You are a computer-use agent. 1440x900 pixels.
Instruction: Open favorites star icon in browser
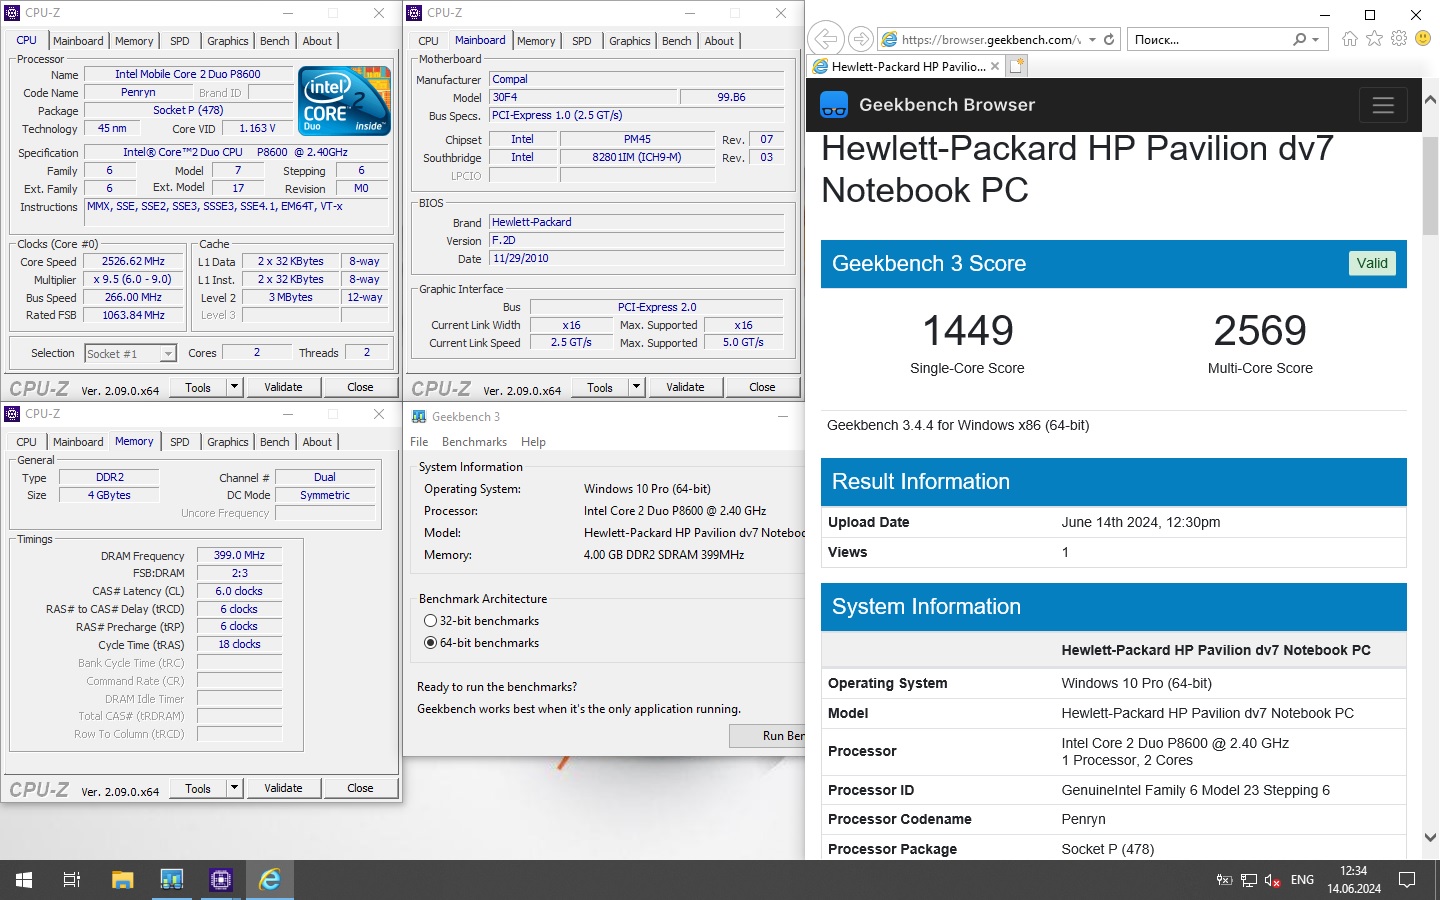tap(1375, 38)
